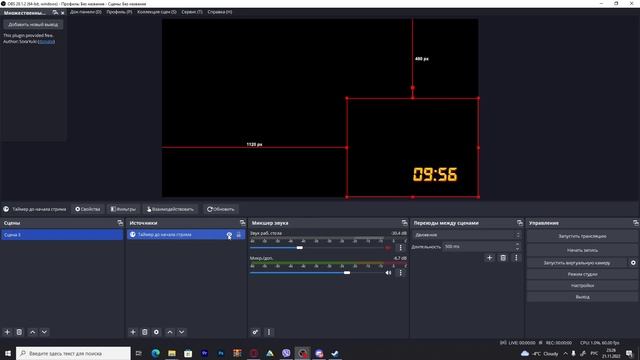Move the scene down in the Сцены list
This screenshot has width=640, height=360.
[44, 332]
